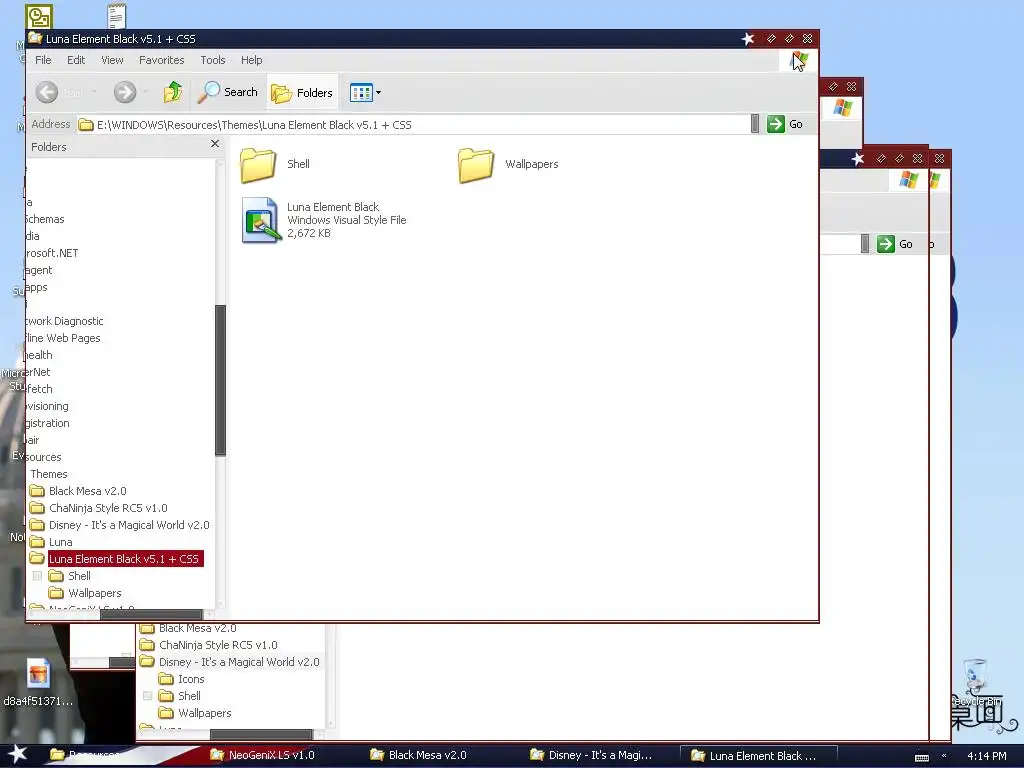The height and width of the screenshot is (768, 1024).
Task: Open the Views dropdown on the toolbar
Action: (365, 93)
